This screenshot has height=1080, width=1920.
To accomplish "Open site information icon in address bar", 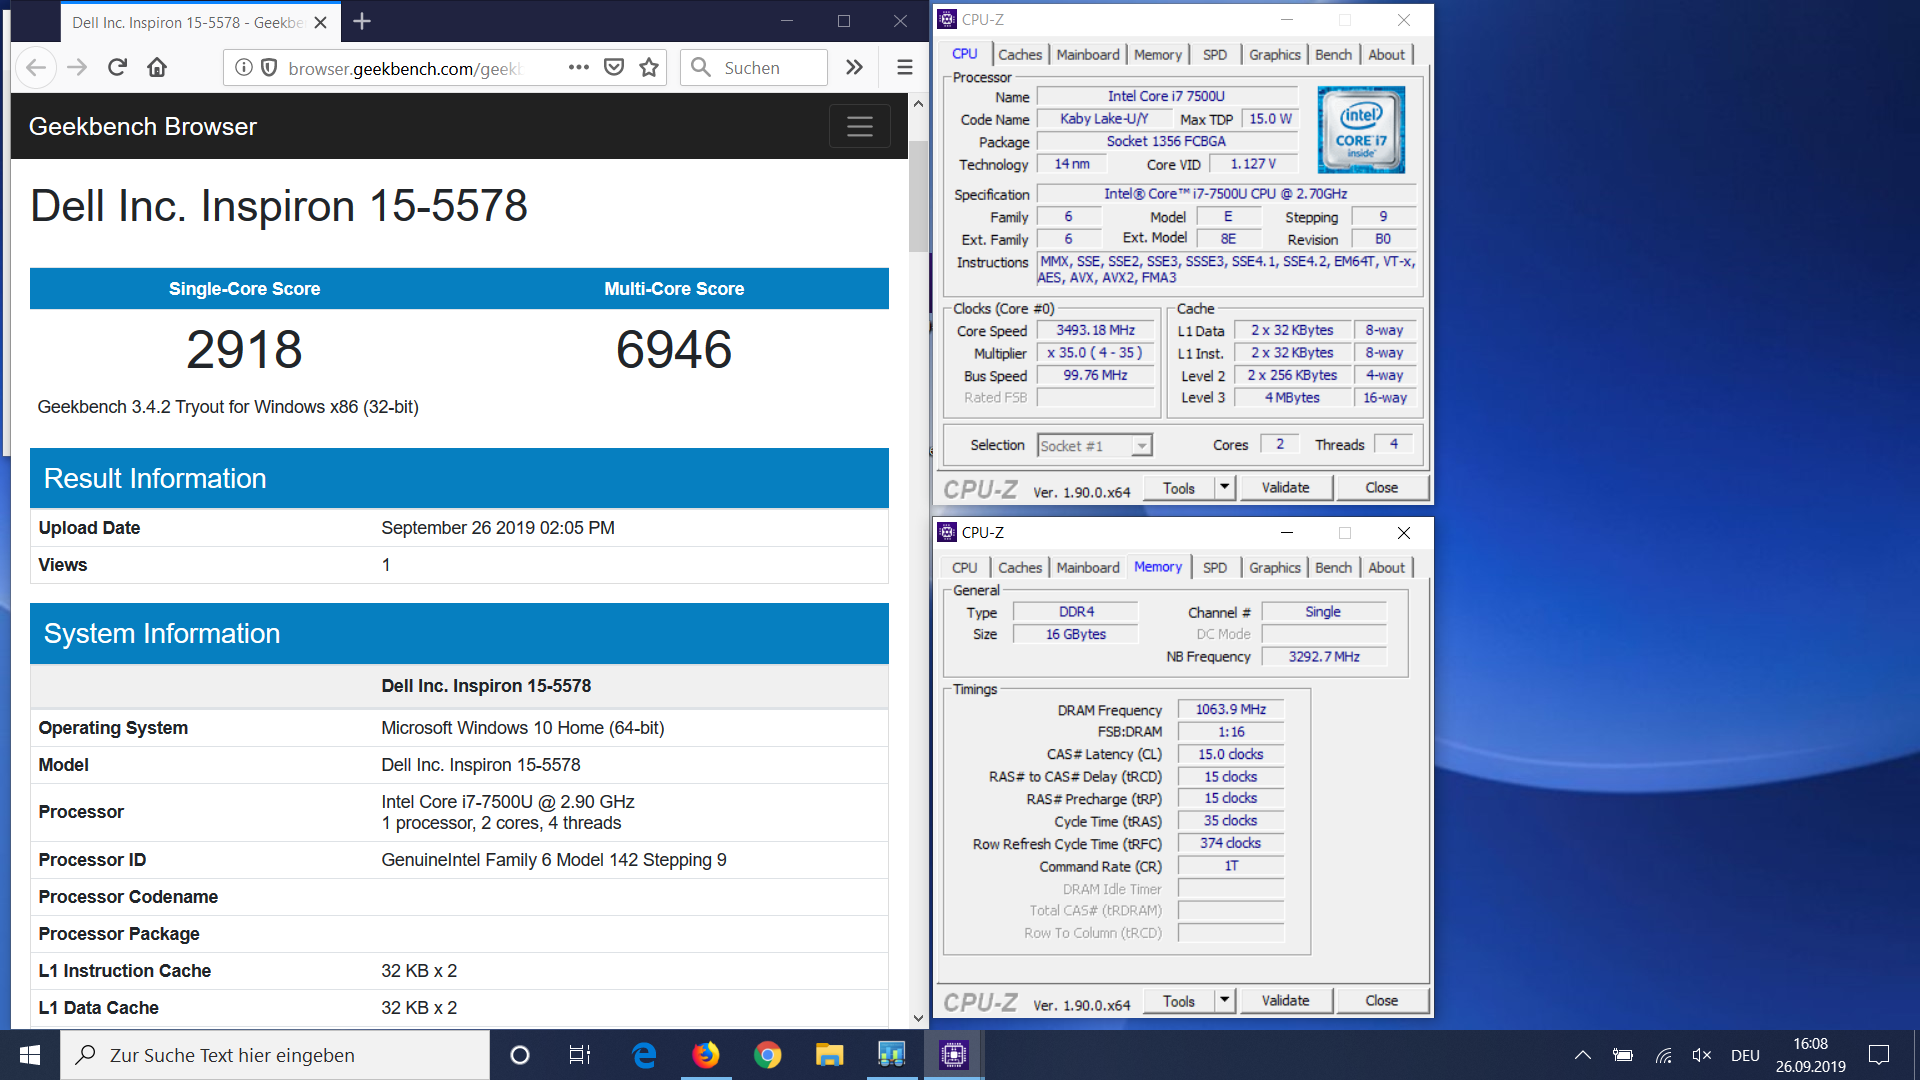I will [x=243, y=67].
